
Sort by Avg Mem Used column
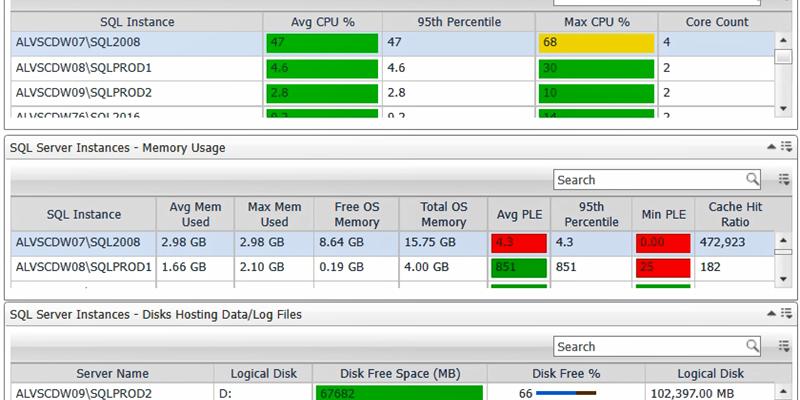pyautogui.click(x=195, y=214)
